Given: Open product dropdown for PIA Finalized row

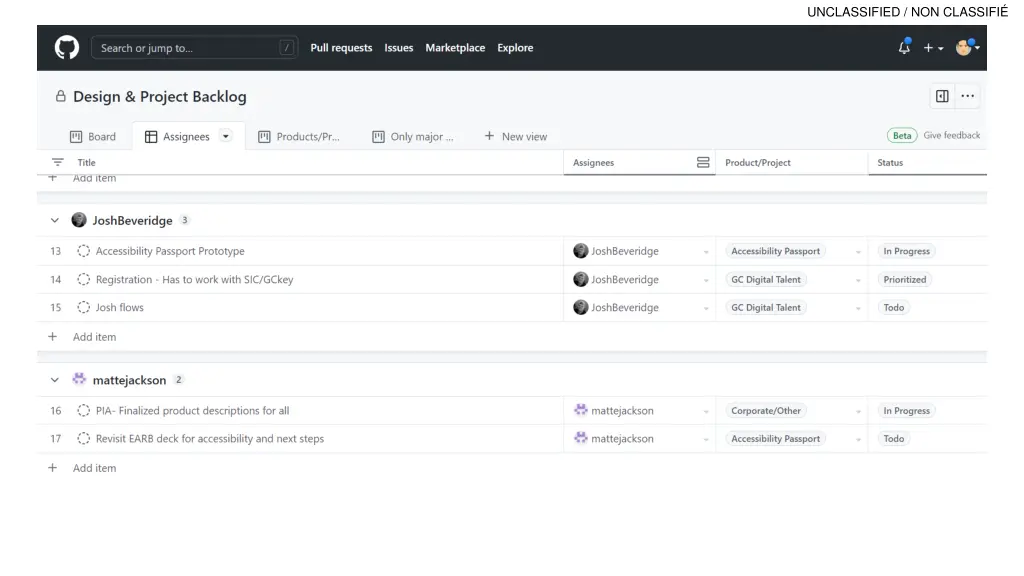Looking at the screenshot, I should 858,411.
